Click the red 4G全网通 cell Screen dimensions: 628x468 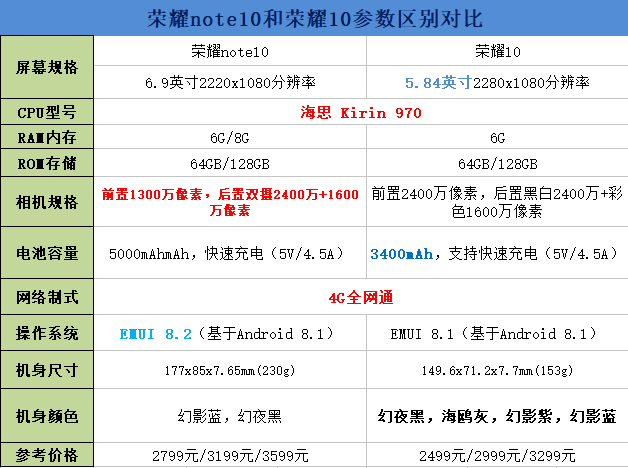pyautogui.click(x=361, y=297)
